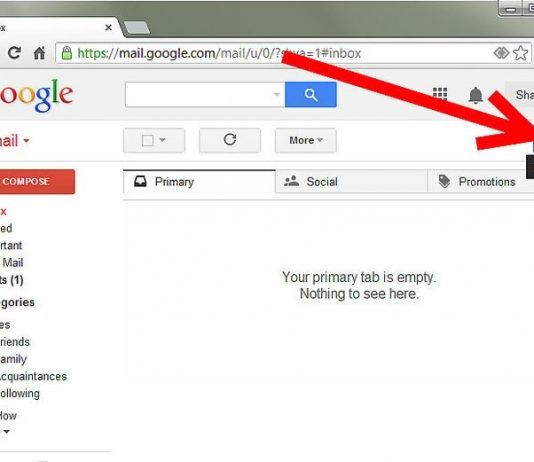Go to the browser home page icon

(x=39, y=53)
